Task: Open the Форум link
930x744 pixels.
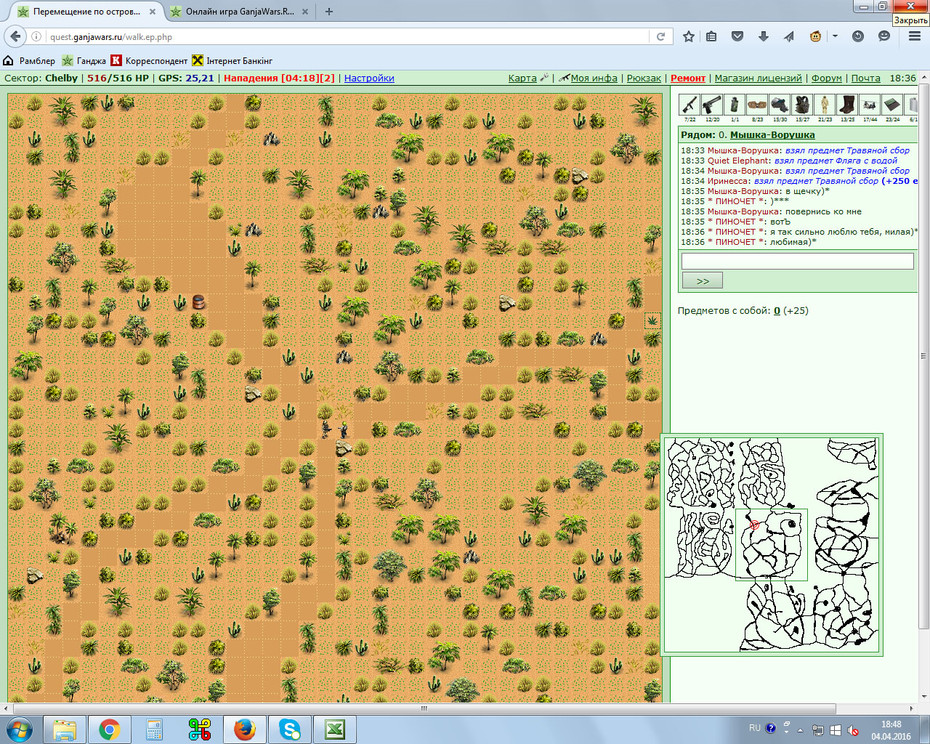Action: coord(826,78)
